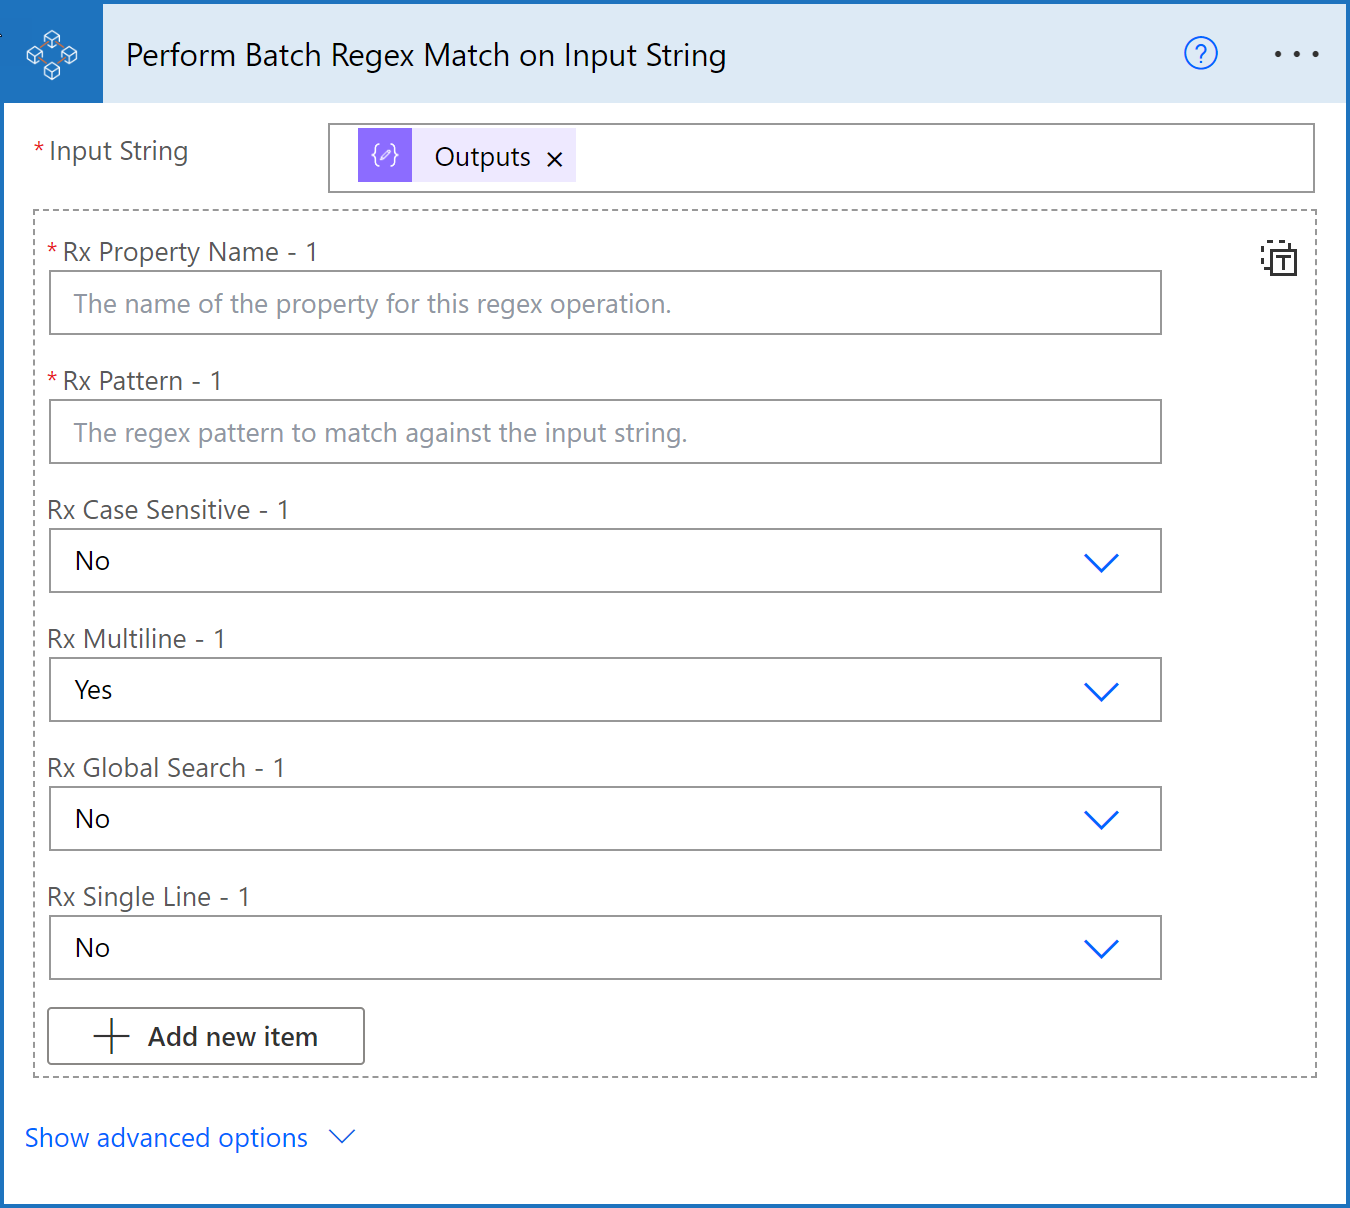Click the Outputs token label
This screenshot has width=1350, height=1208.
coord(482,157)
